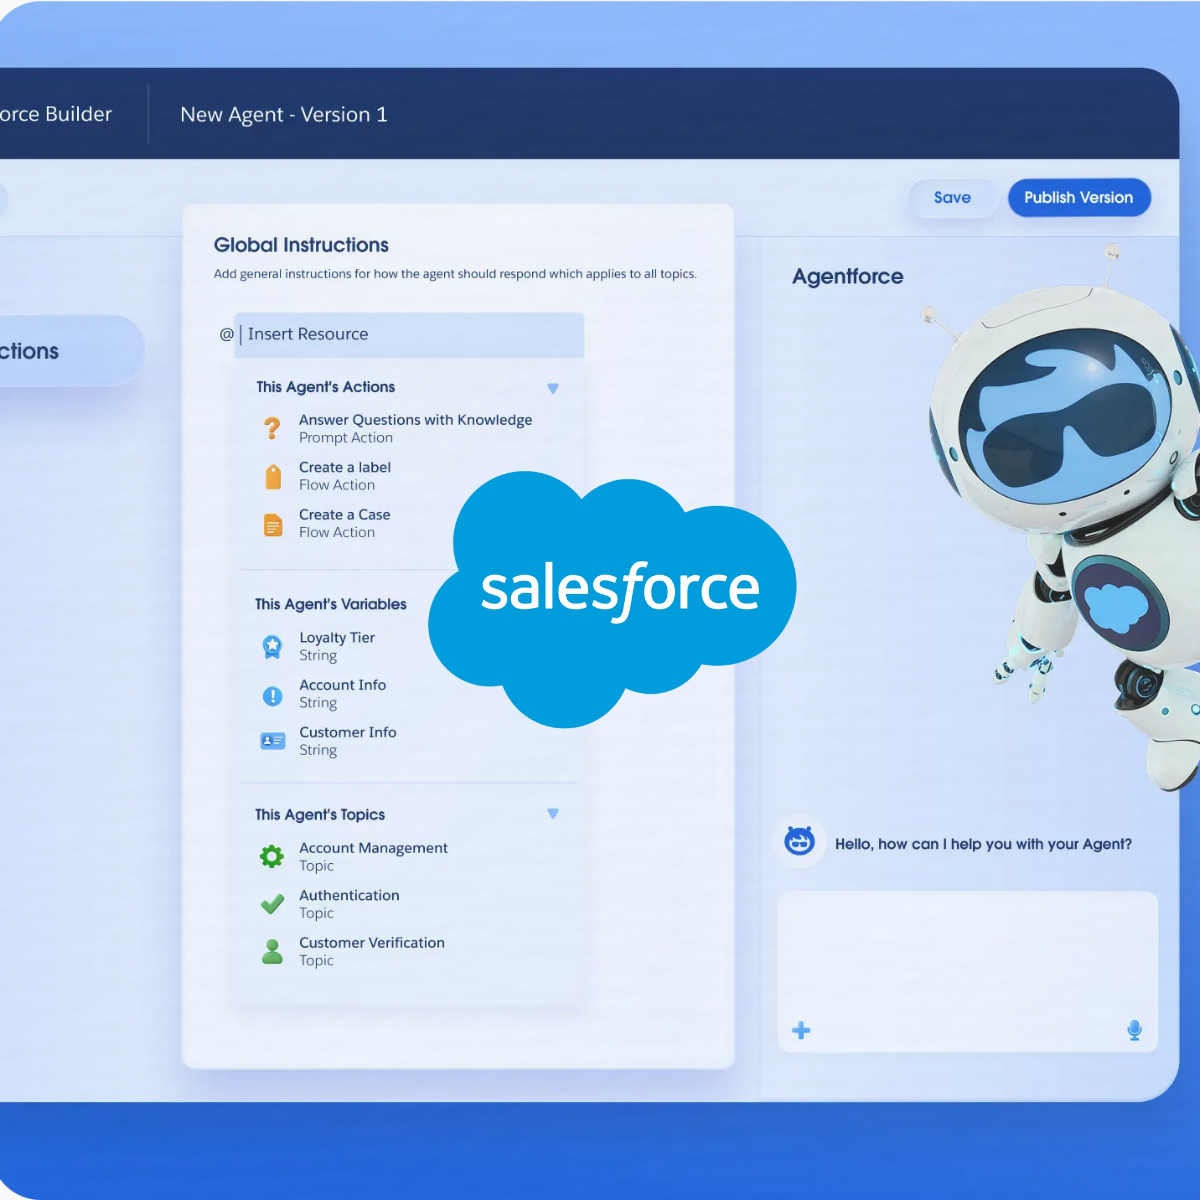Click the @ symbol beside Insert Resource
This screenshot has width=1200, height=1200.
pyautogui.click(x=226, y=334)
